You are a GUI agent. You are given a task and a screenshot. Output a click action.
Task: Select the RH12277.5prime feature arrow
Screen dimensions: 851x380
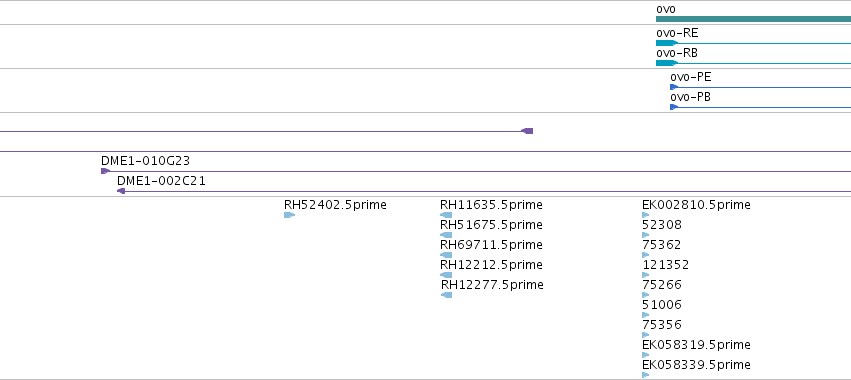(446, 295)
